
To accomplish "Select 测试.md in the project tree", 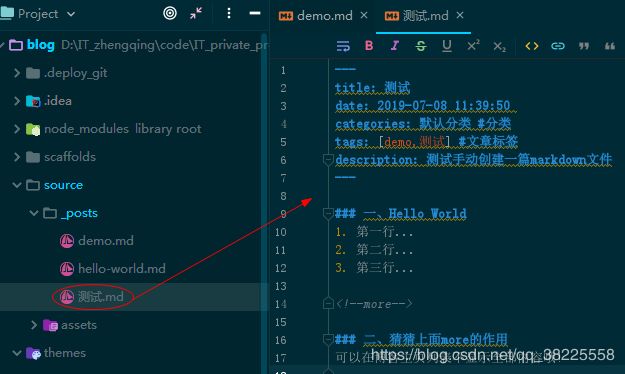I will click(x=100, y=297).
